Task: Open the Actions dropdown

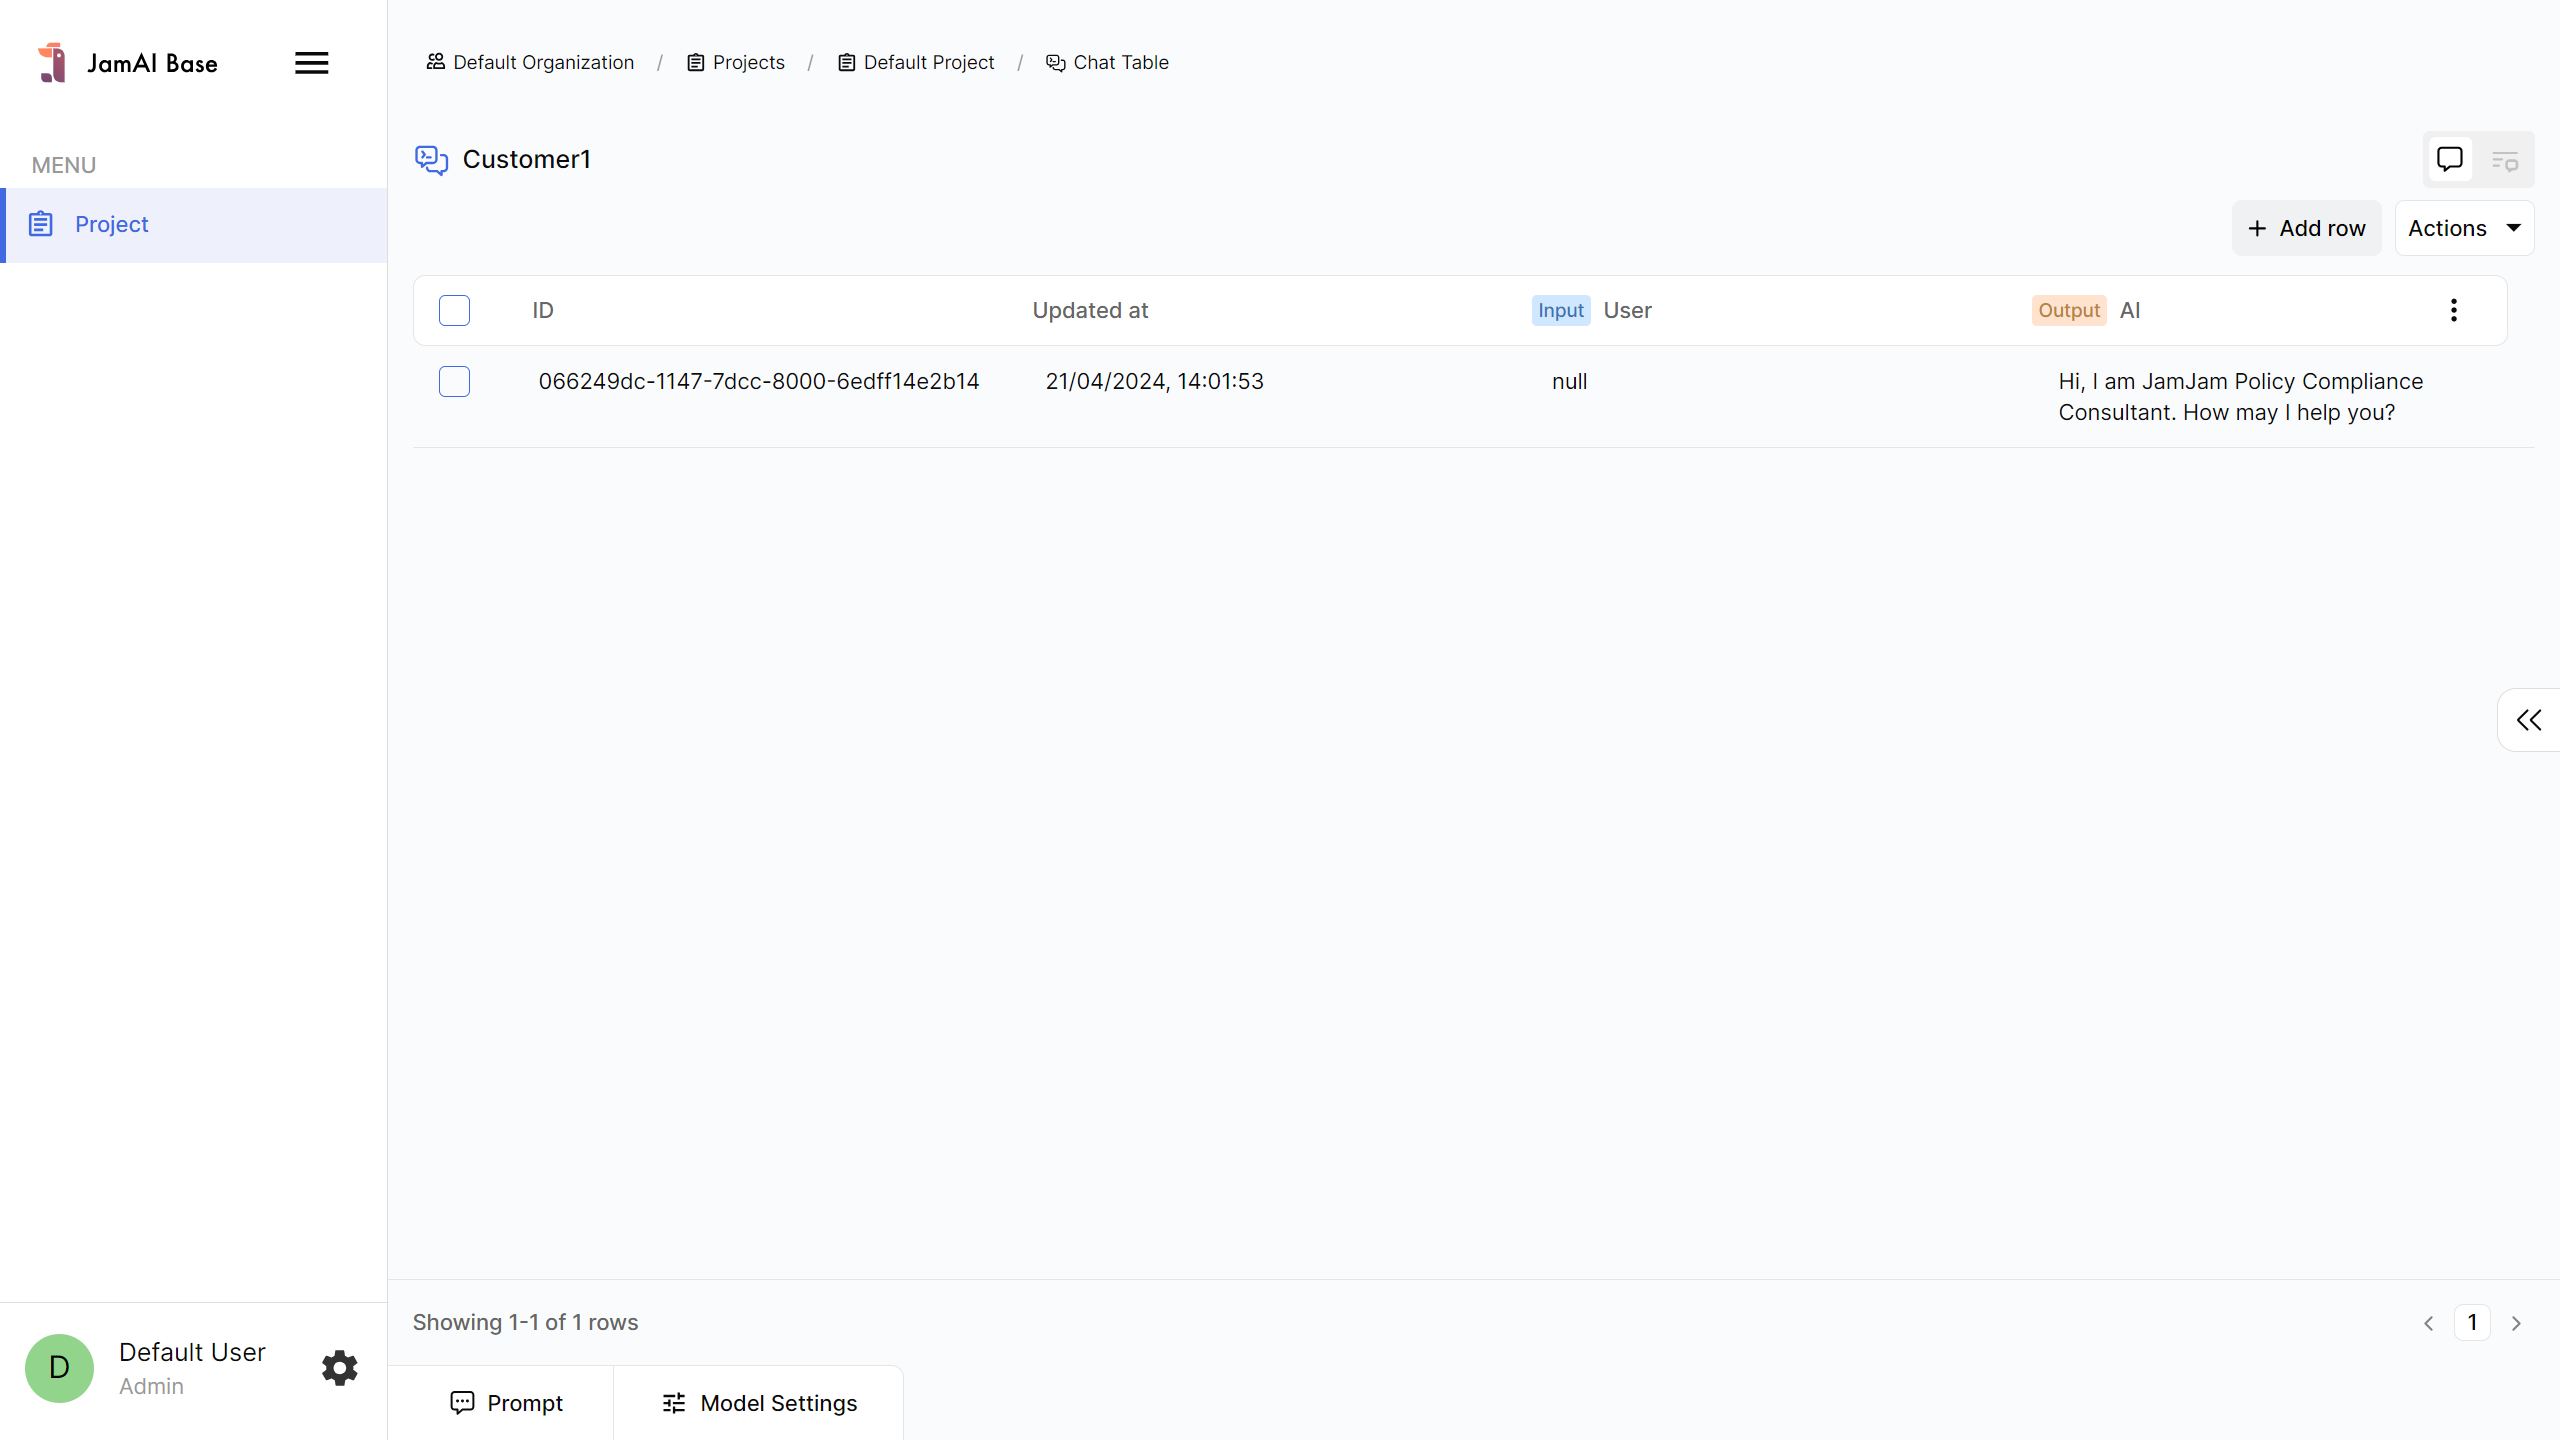Action: coord(2464,229)
